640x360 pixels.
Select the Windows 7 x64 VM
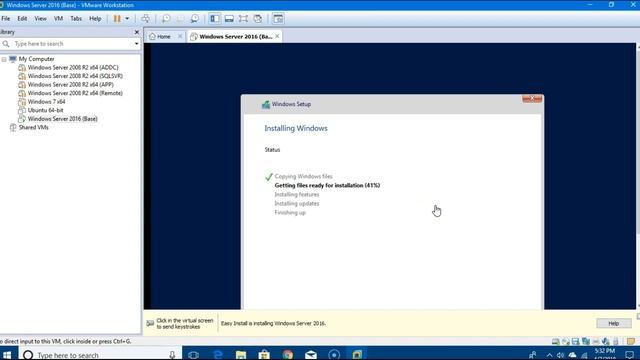[x=47, y=102]
